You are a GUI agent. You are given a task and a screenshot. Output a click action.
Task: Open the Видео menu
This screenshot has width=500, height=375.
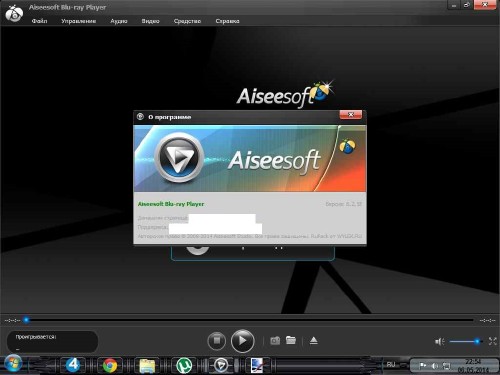point(150,21)
